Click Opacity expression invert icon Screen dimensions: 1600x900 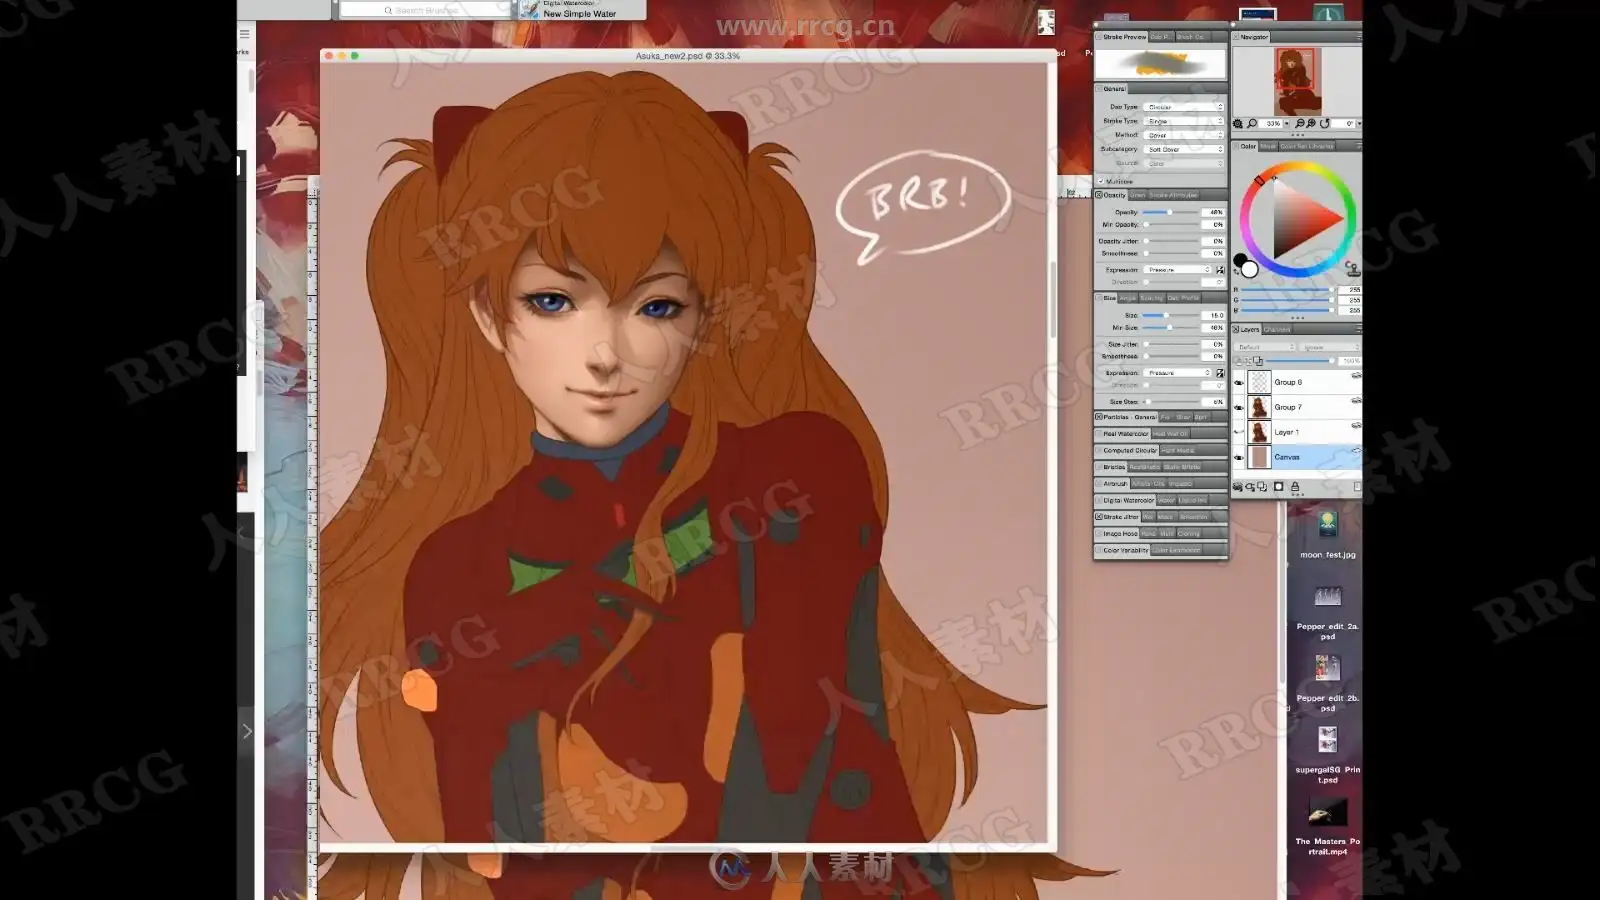(x=1220, y=270)
